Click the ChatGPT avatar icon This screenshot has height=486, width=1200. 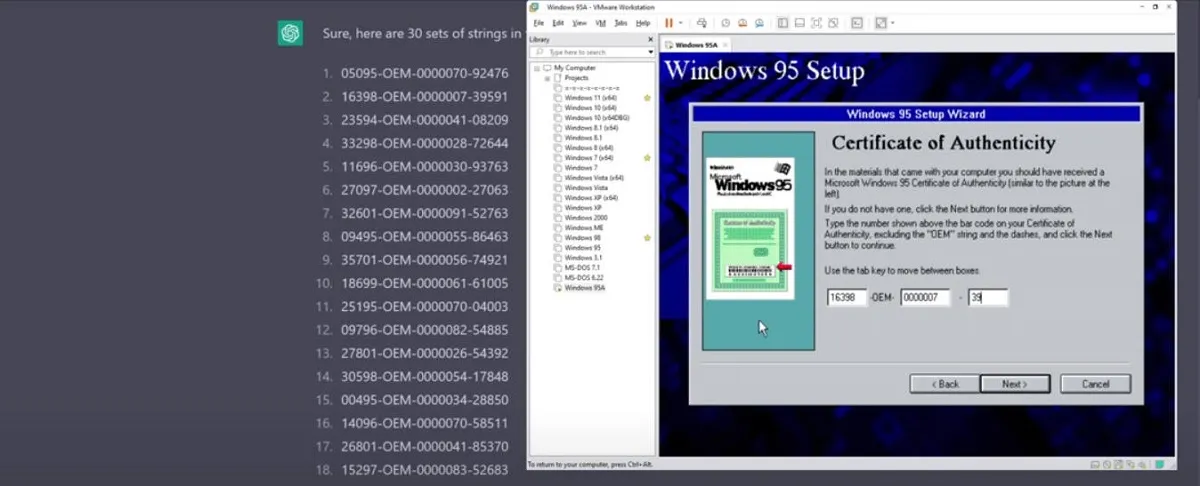(290, 33)
